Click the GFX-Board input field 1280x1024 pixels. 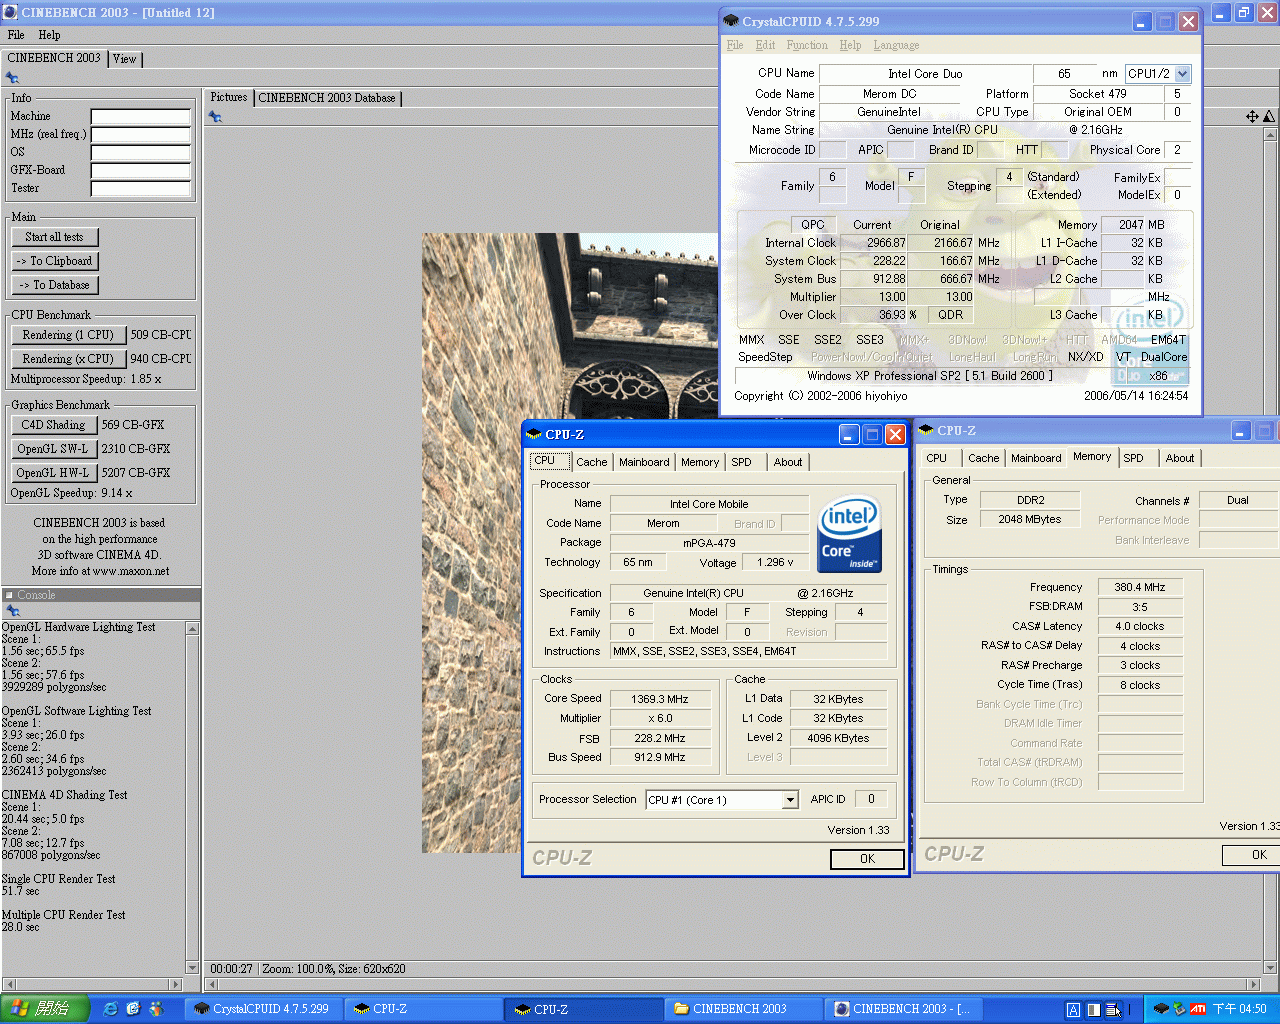coord(141,171)
